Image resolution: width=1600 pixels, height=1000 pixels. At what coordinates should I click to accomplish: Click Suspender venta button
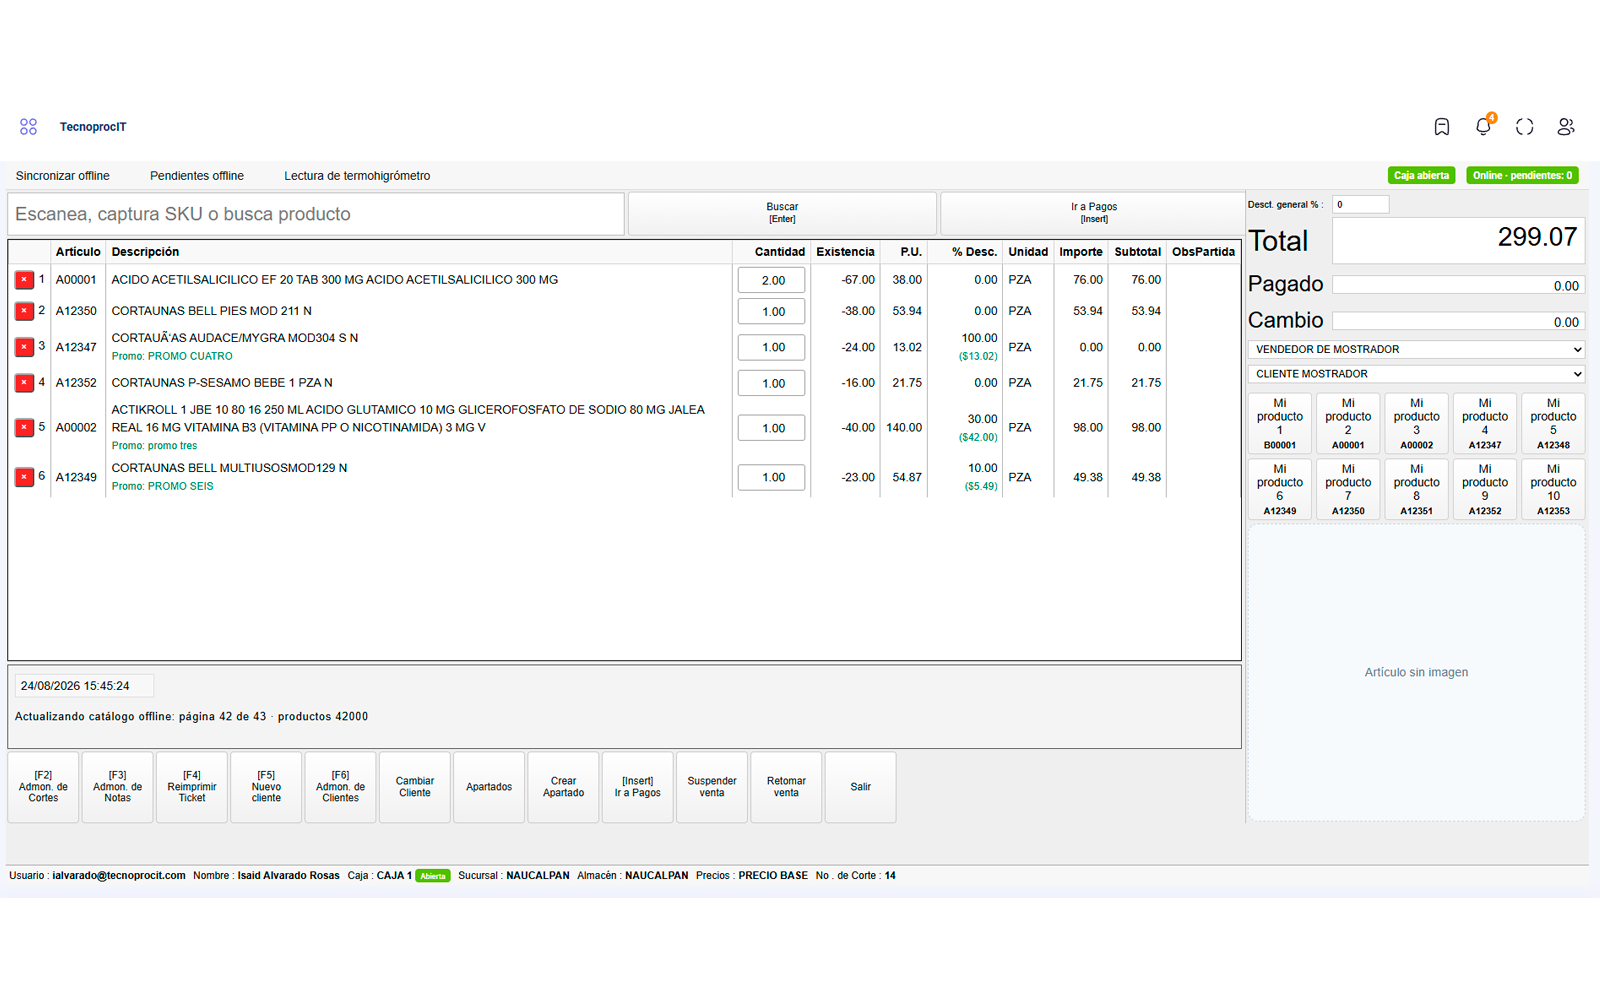pyautogui.click(x=712, y=787)
